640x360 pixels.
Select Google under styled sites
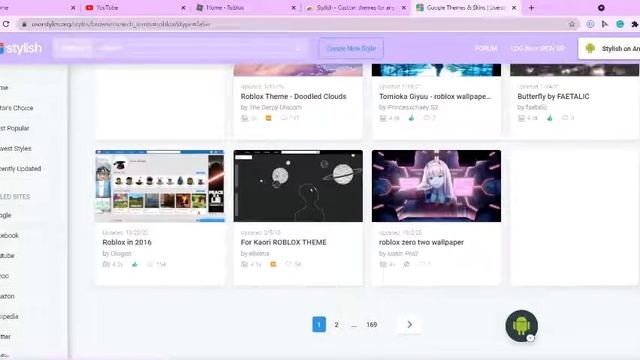(6, 215)
